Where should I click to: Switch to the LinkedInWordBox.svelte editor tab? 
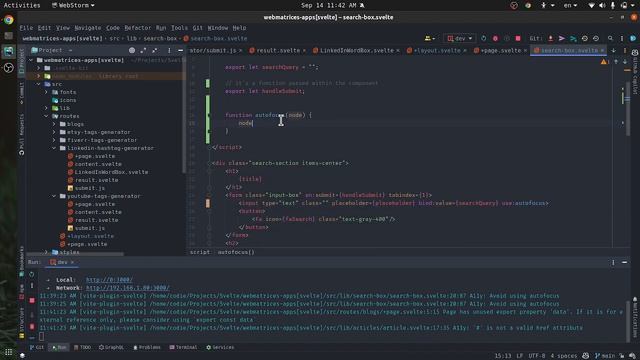[x=356, y=51]
